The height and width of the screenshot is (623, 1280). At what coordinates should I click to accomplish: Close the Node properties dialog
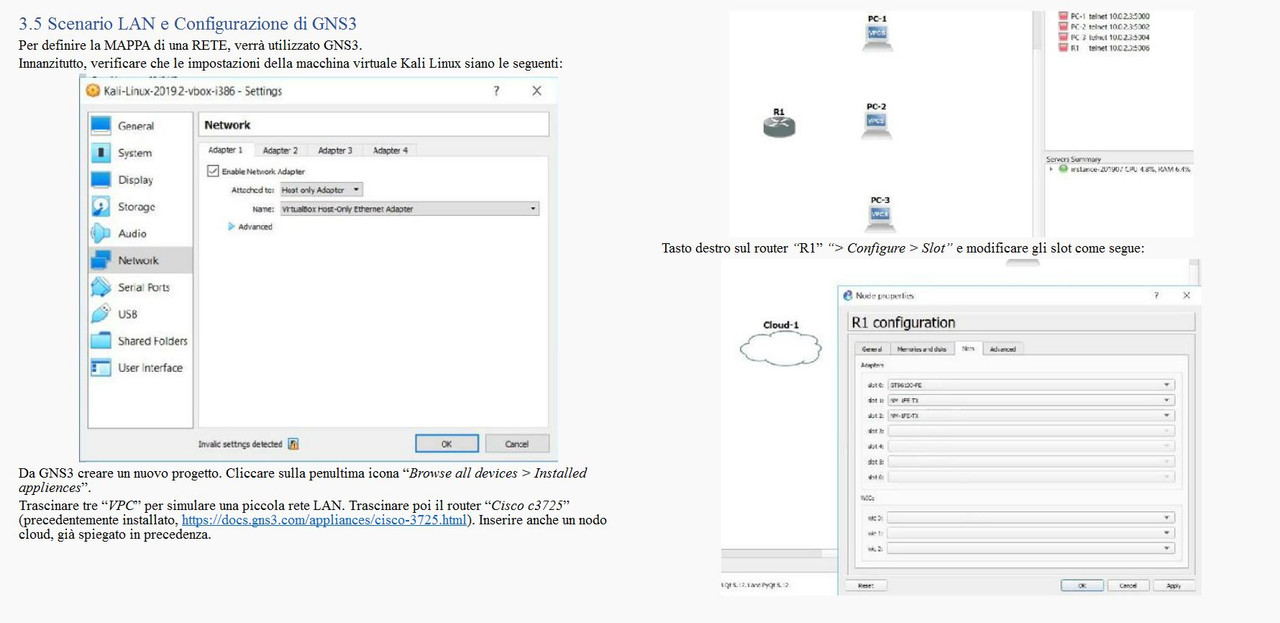[x=1187, y=296]
